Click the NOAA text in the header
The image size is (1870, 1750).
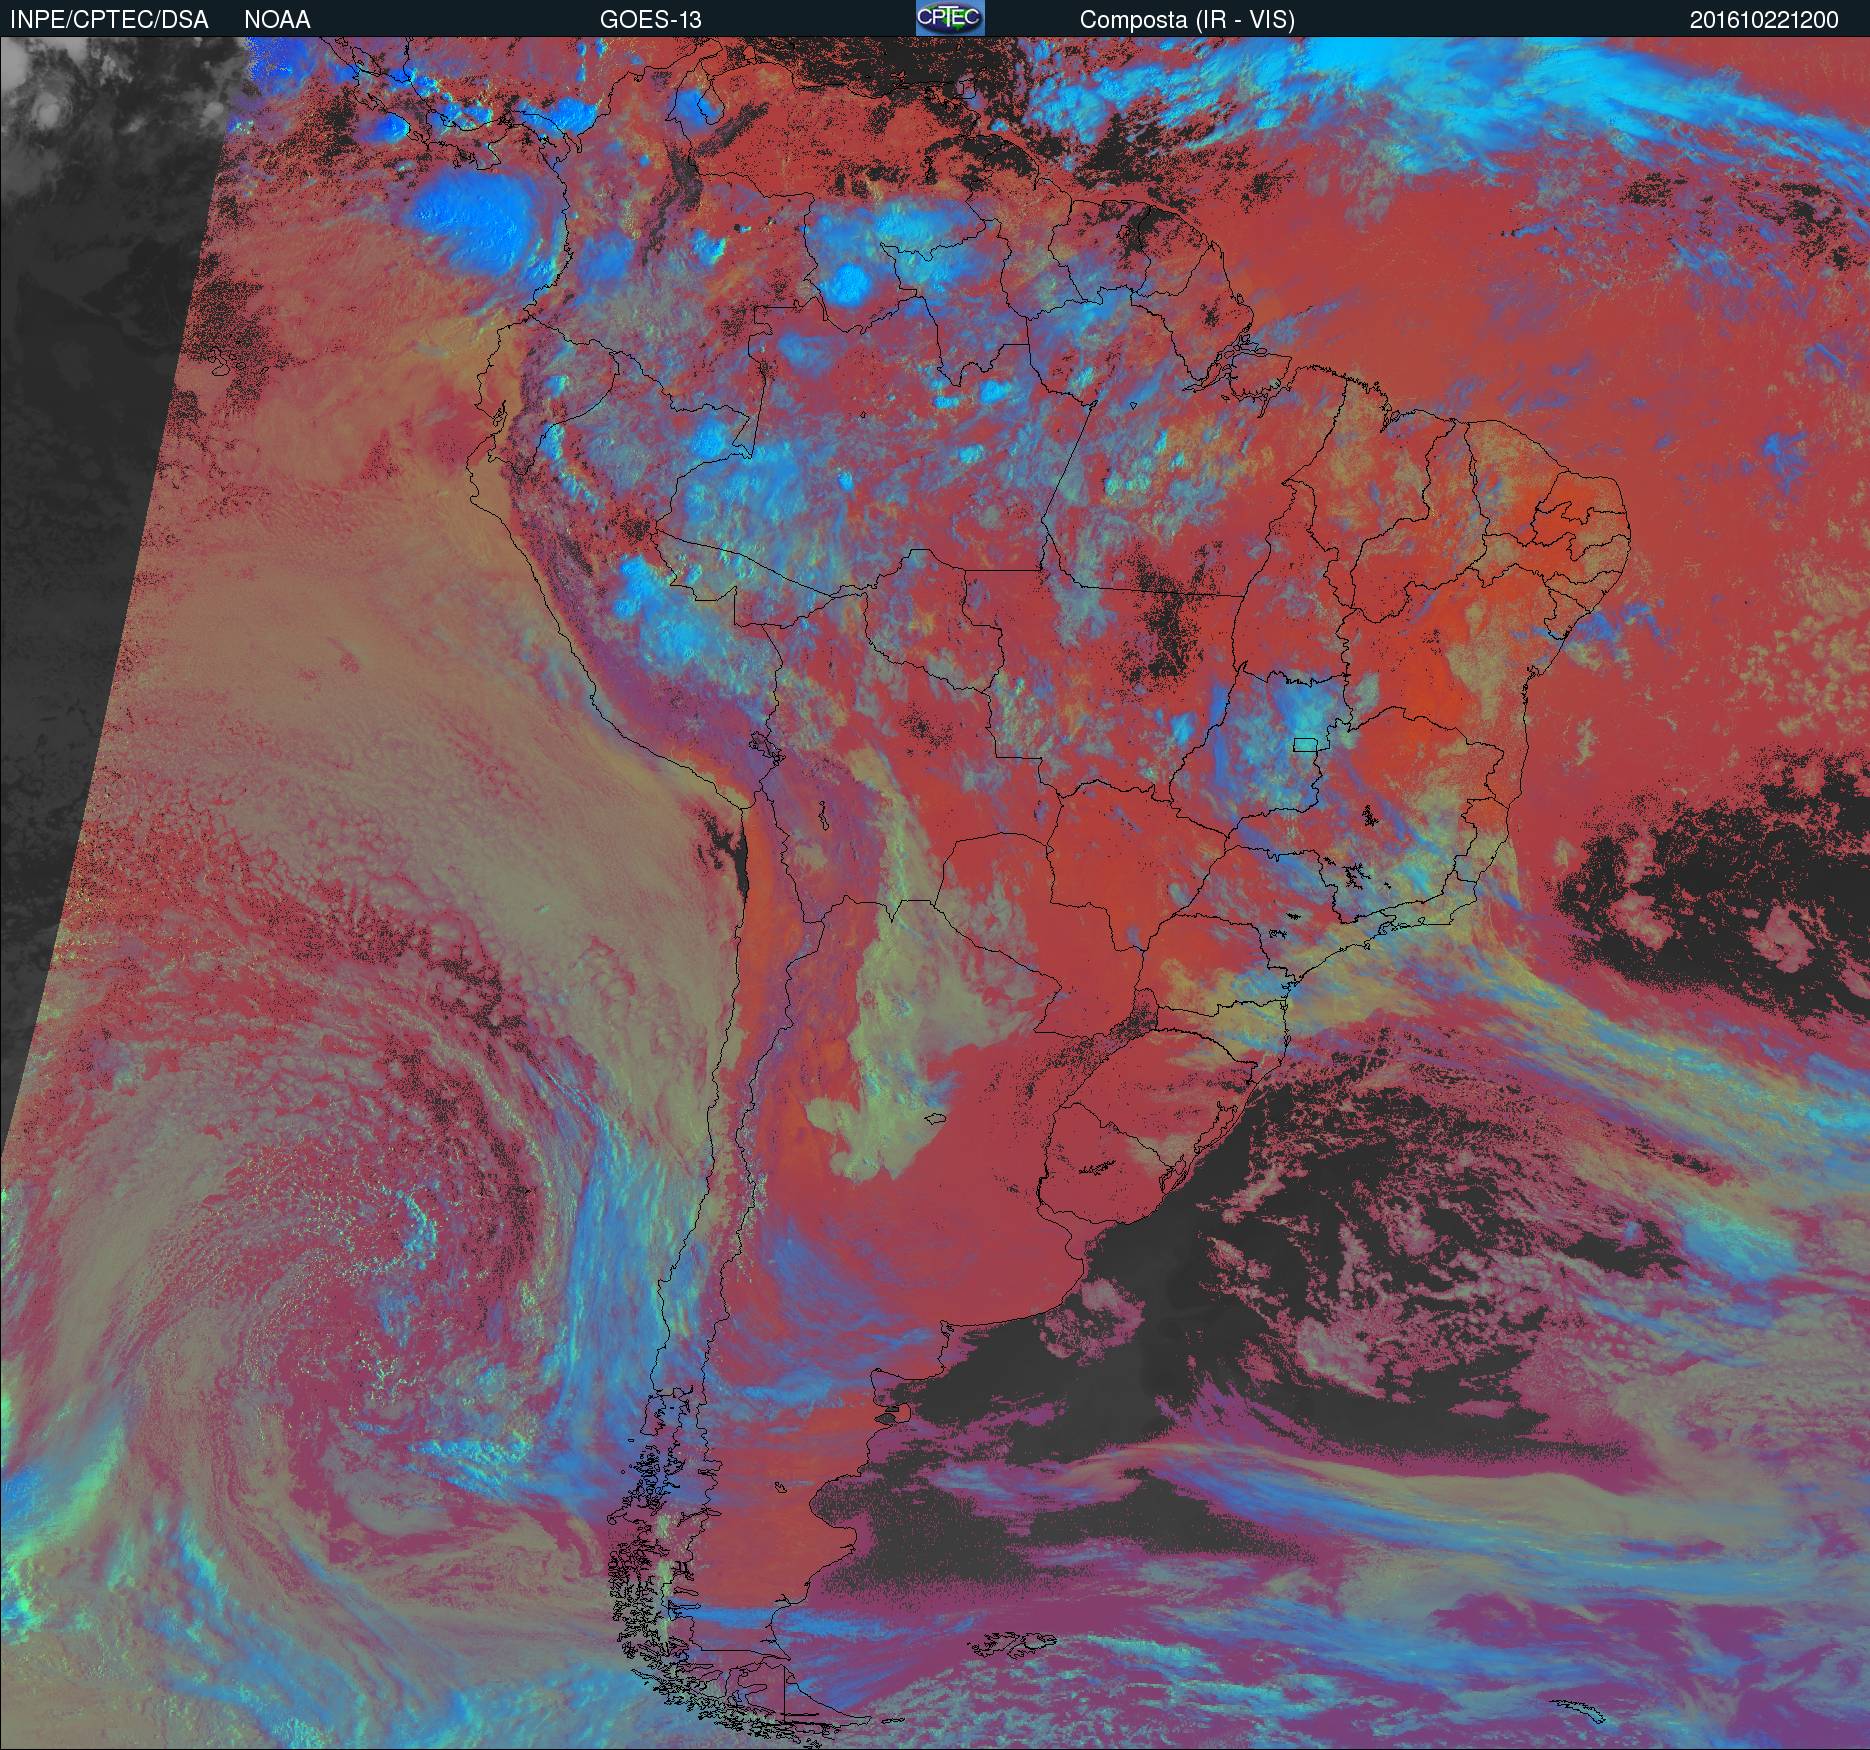click(x=277, y=20)
